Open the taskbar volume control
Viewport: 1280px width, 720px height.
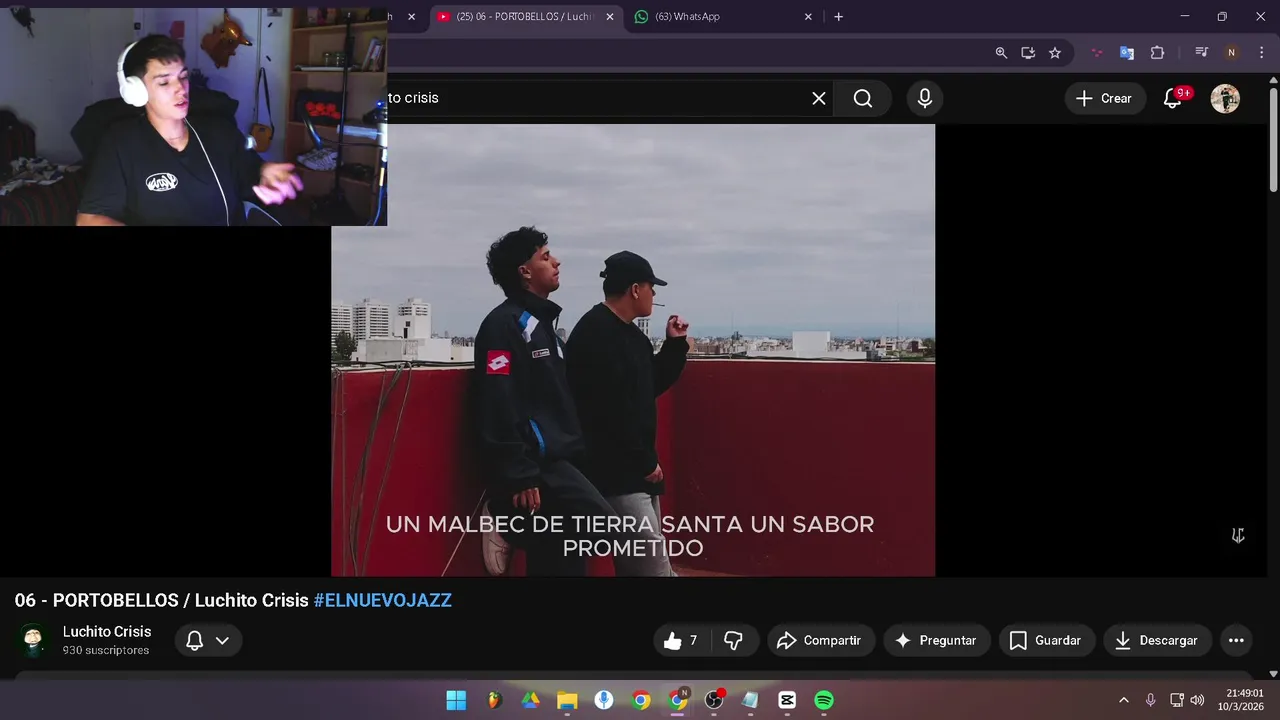1197,700
